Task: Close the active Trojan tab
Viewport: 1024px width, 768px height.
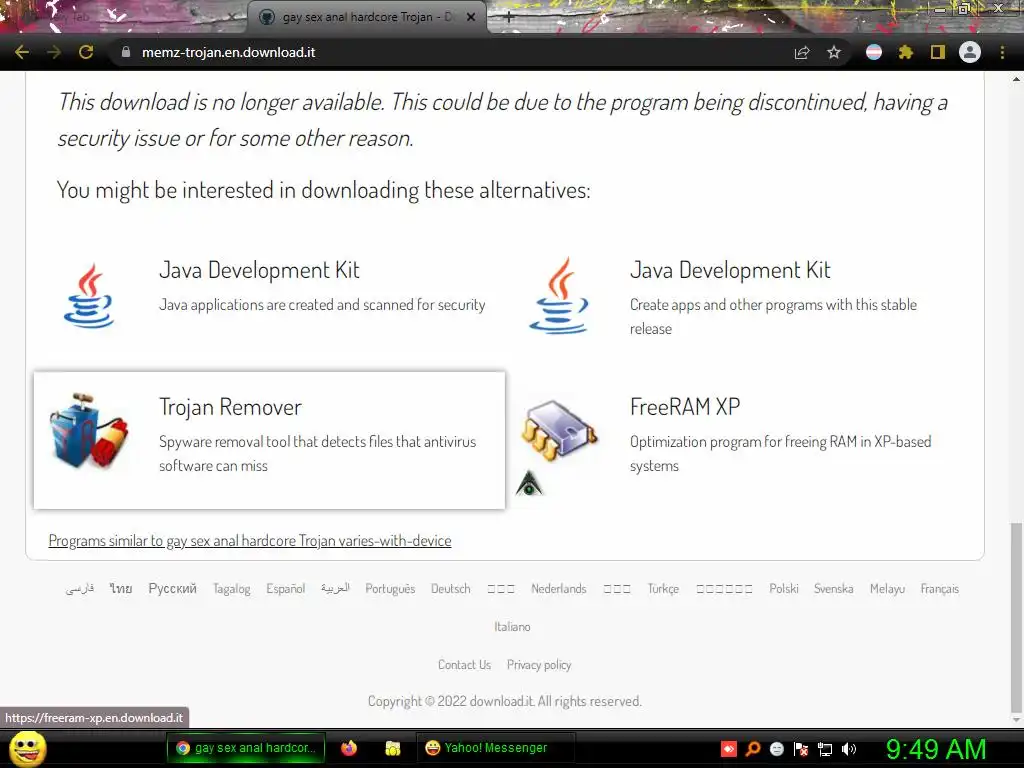Action: click(471, 18)
